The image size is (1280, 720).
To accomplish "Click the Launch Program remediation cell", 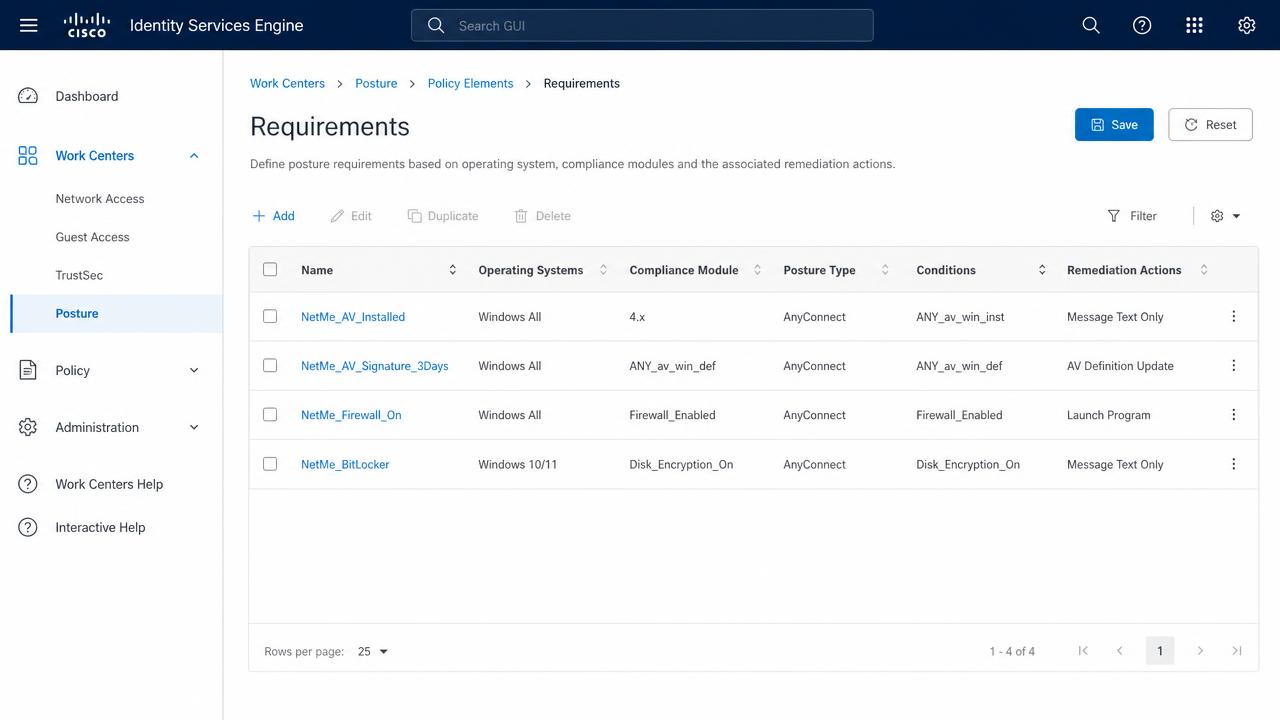I will pos(1109,415).
